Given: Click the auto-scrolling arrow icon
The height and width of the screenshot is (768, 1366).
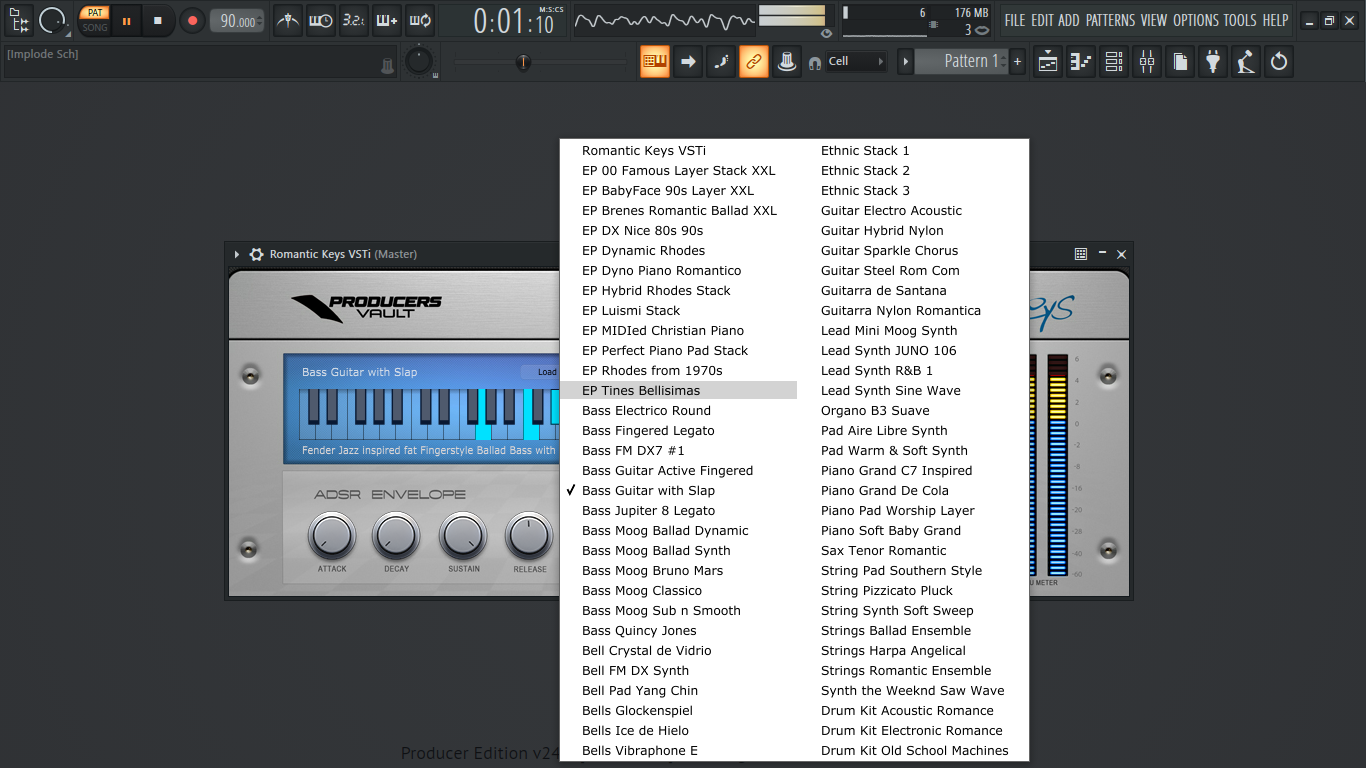Looking at the screenshot, I should (x=688, y=61).
